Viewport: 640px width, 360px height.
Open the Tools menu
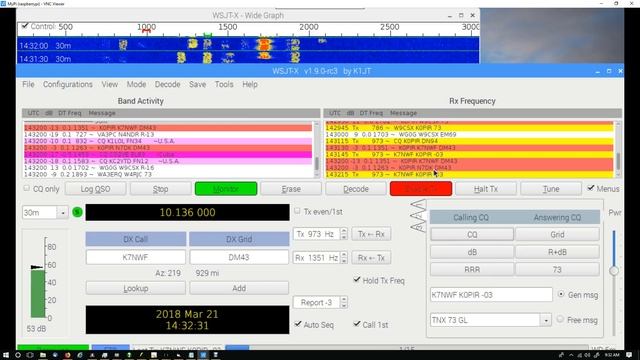click(224, 84)
